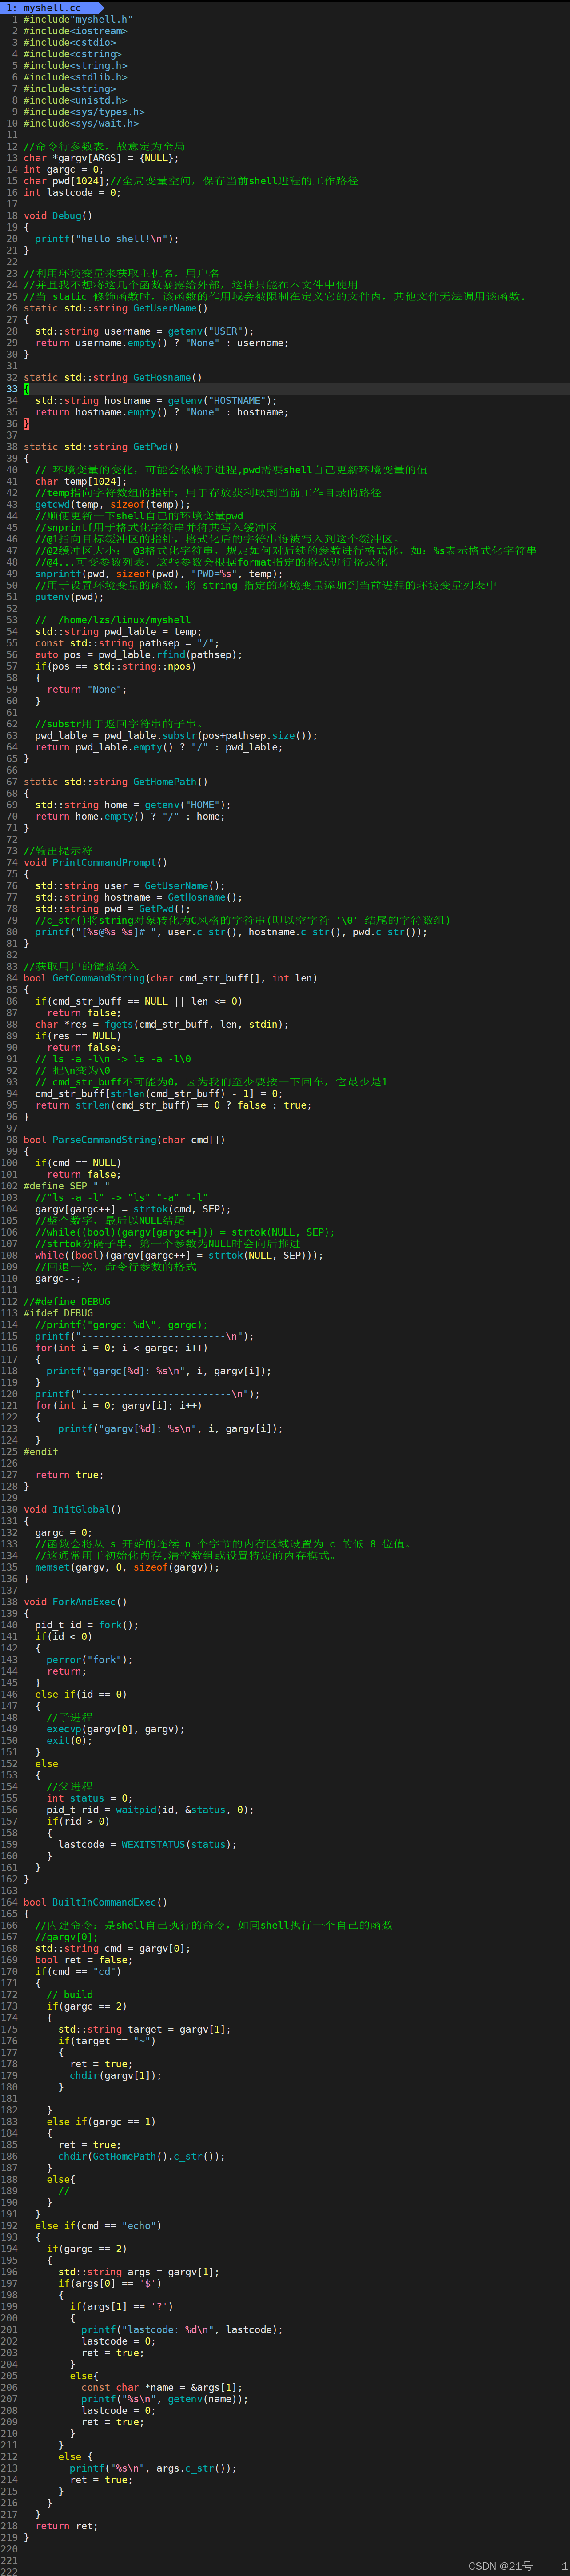Click the "return ret;" statement on line 218
The height and width of the screenshot is (2576, 570).
pyautogui.click(x=67, y=2526)
